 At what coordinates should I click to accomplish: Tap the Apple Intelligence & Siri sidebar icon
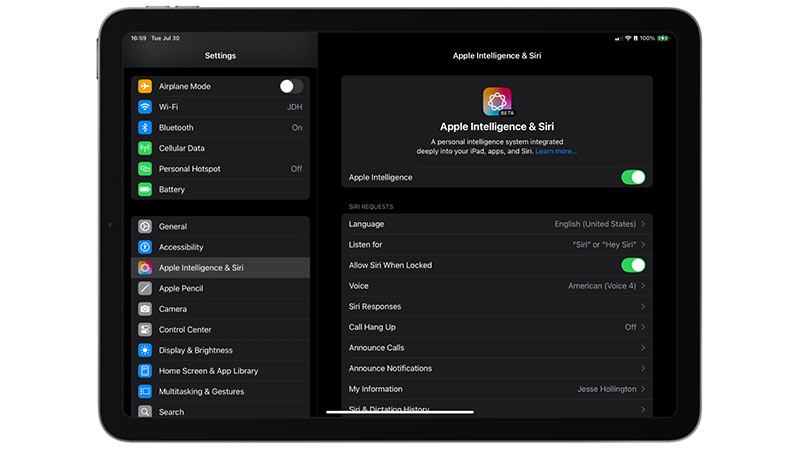click(145, 268)
